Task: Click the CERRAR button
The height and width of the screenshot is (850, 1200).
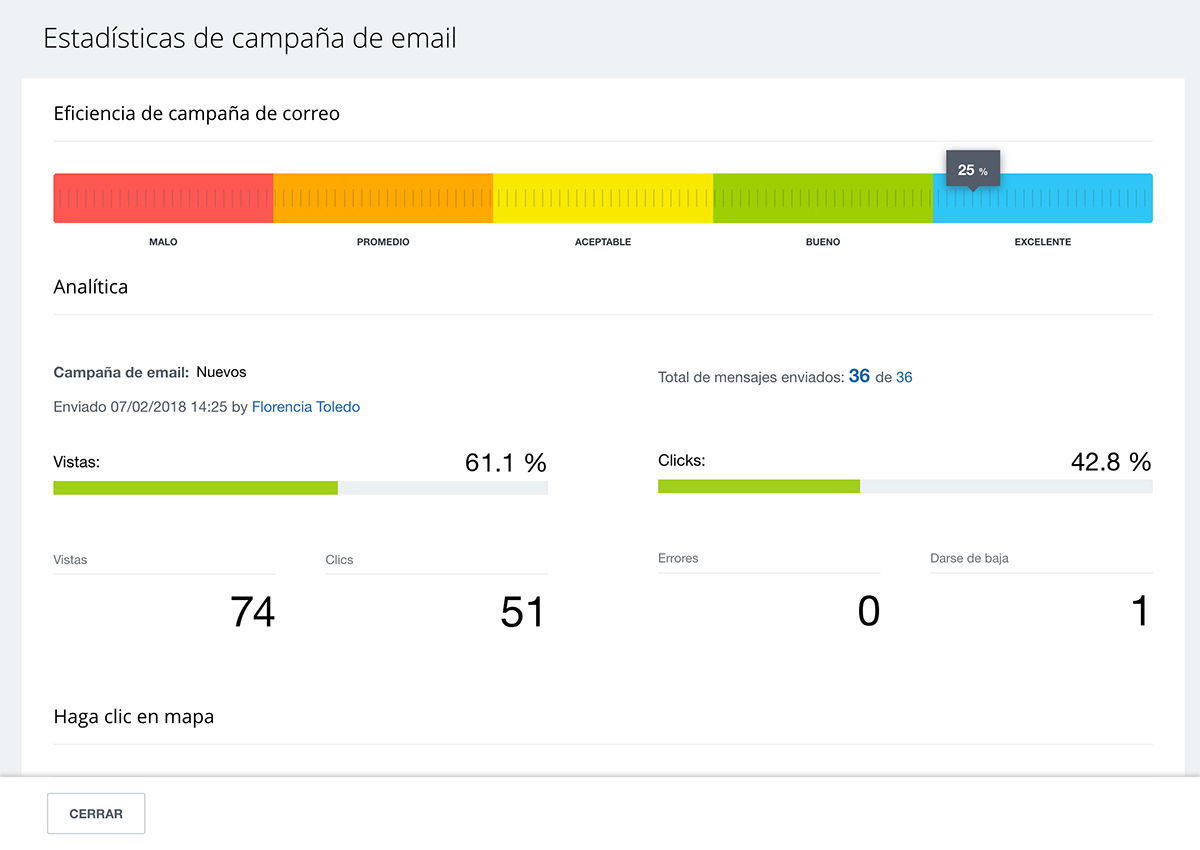Action: click(96, 813)
